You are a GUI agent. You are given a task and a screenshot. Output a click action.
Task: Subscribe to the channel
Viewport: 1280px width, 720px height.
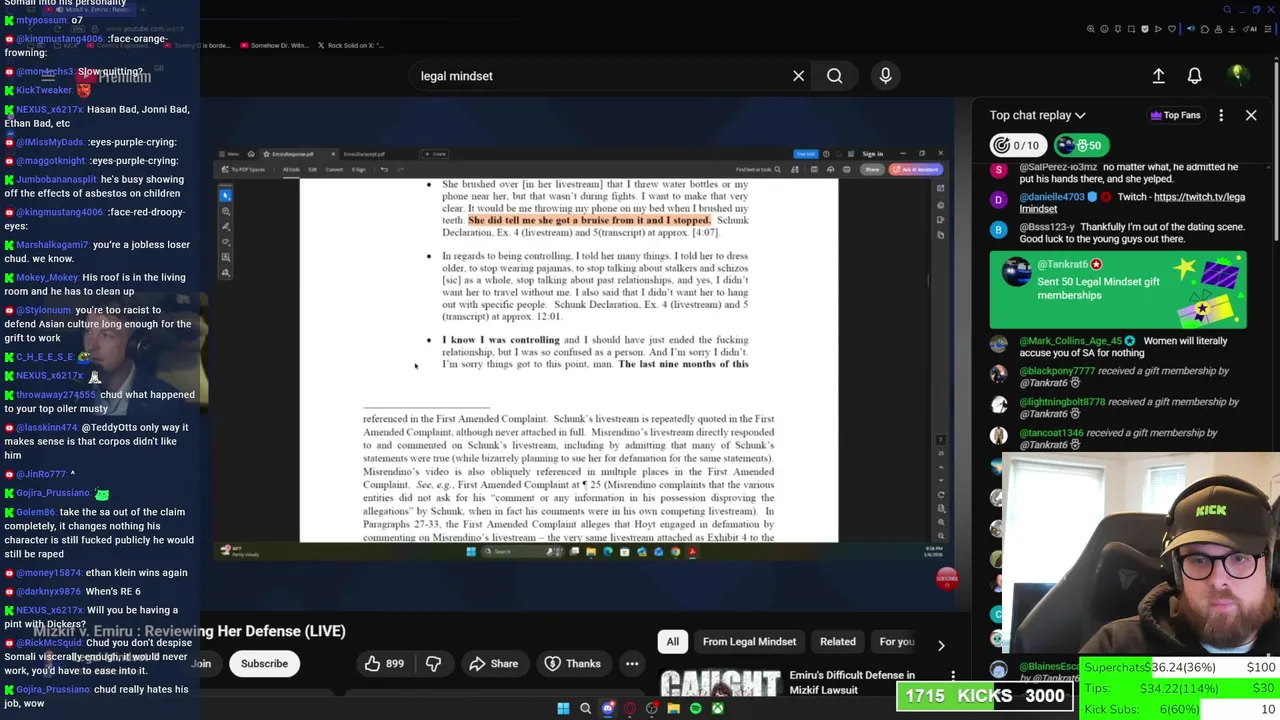pos(264,664)
